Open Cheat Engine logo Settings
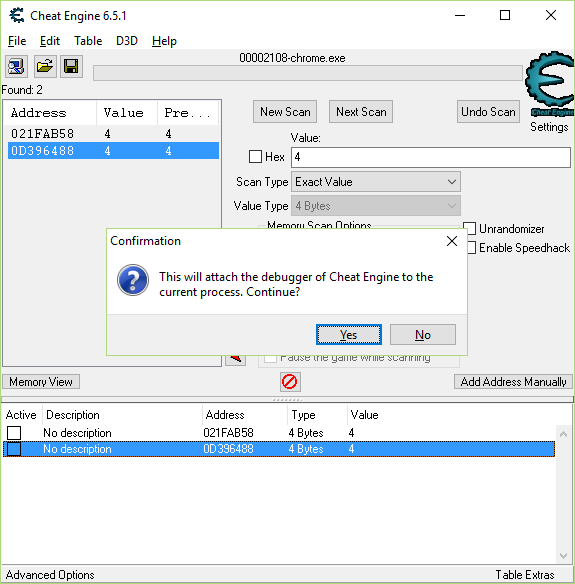Screen dimensions: 575x584 [549, 84]
